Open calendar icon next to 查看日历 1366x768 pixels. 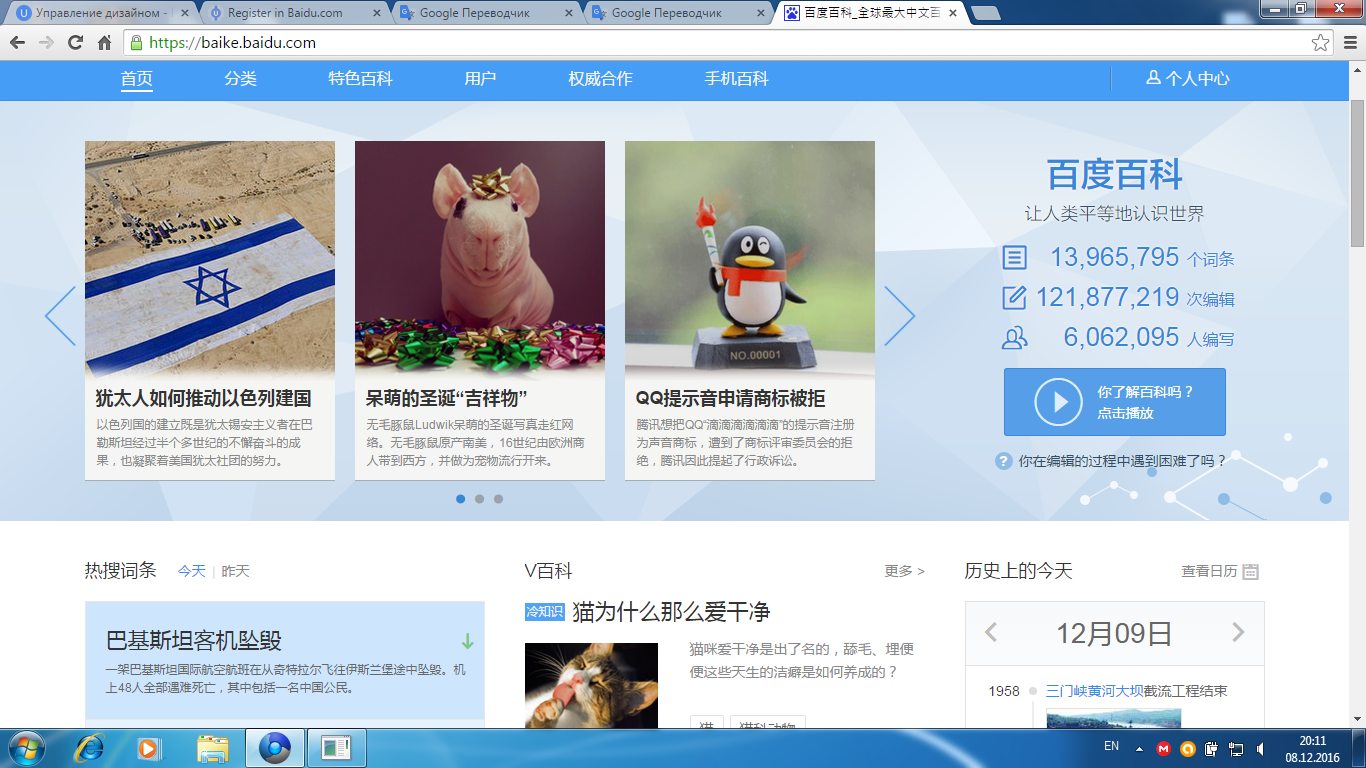(1250, 572)
